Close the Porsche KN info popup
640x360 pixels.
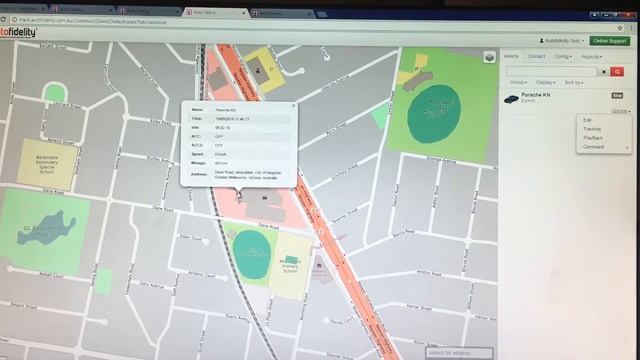293,106
